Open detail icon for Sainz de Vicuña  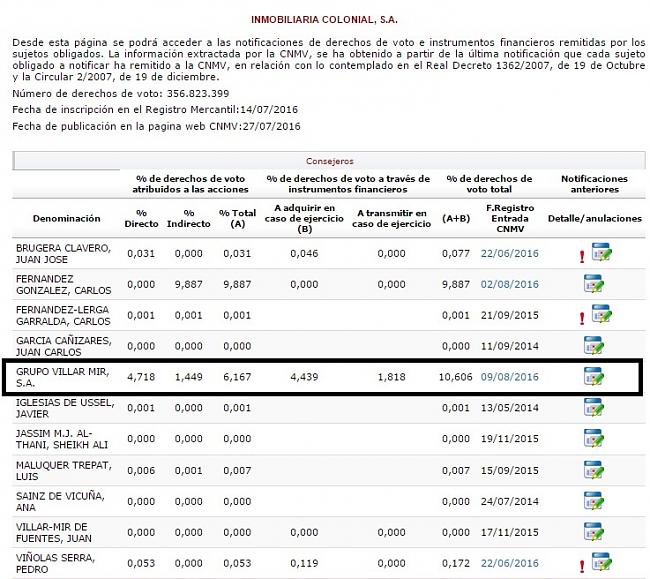(594, 501)
